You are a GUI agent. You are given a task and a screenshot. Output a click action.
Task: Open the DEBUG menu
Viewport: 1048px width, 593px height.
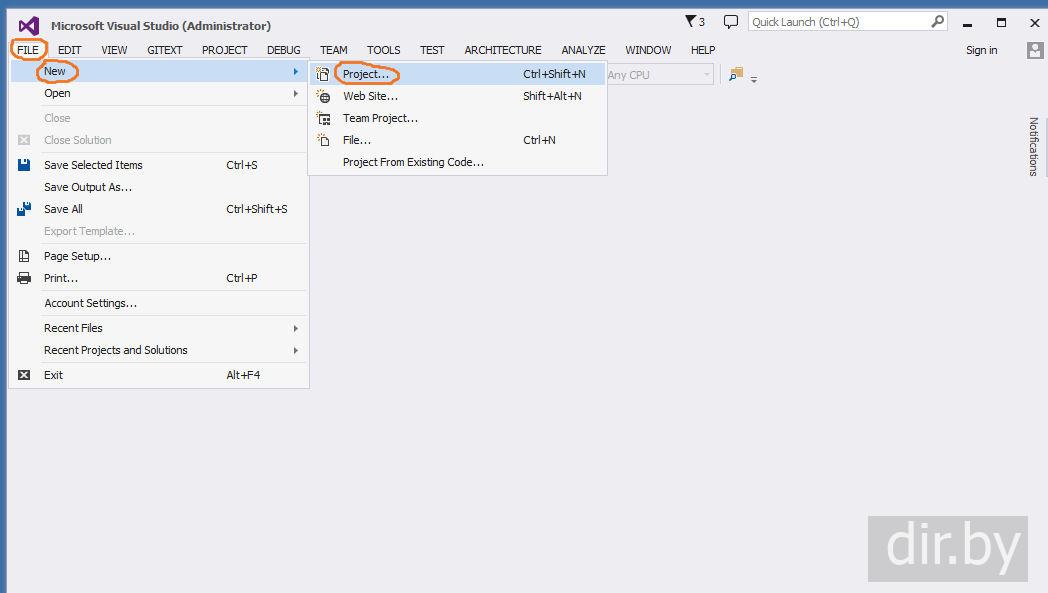(x=283, y=50)
